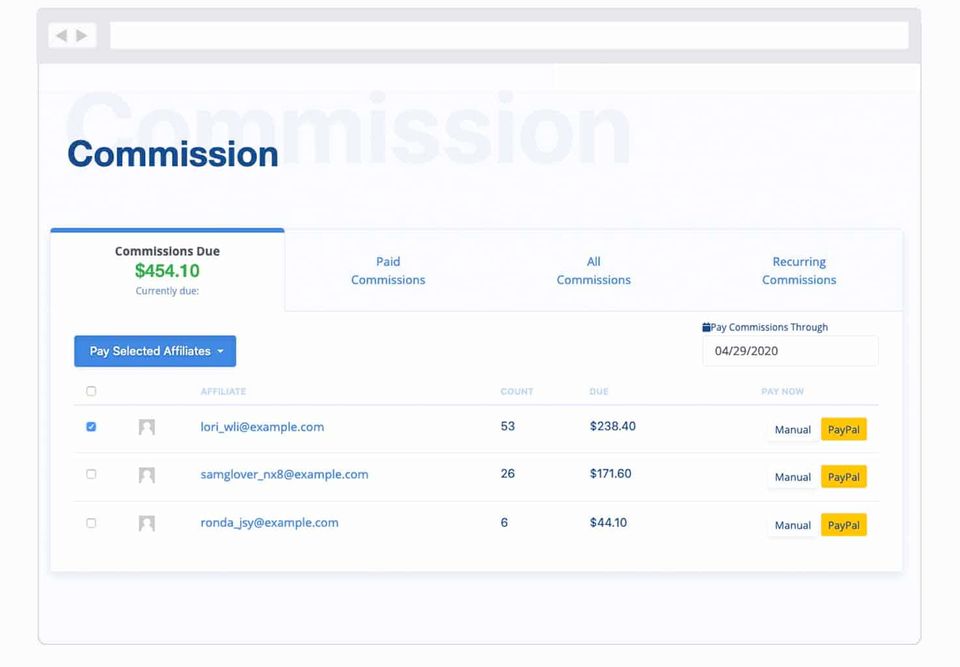
Task: Toggle the select-all checkbox in the table header
Action: [91, 391]
